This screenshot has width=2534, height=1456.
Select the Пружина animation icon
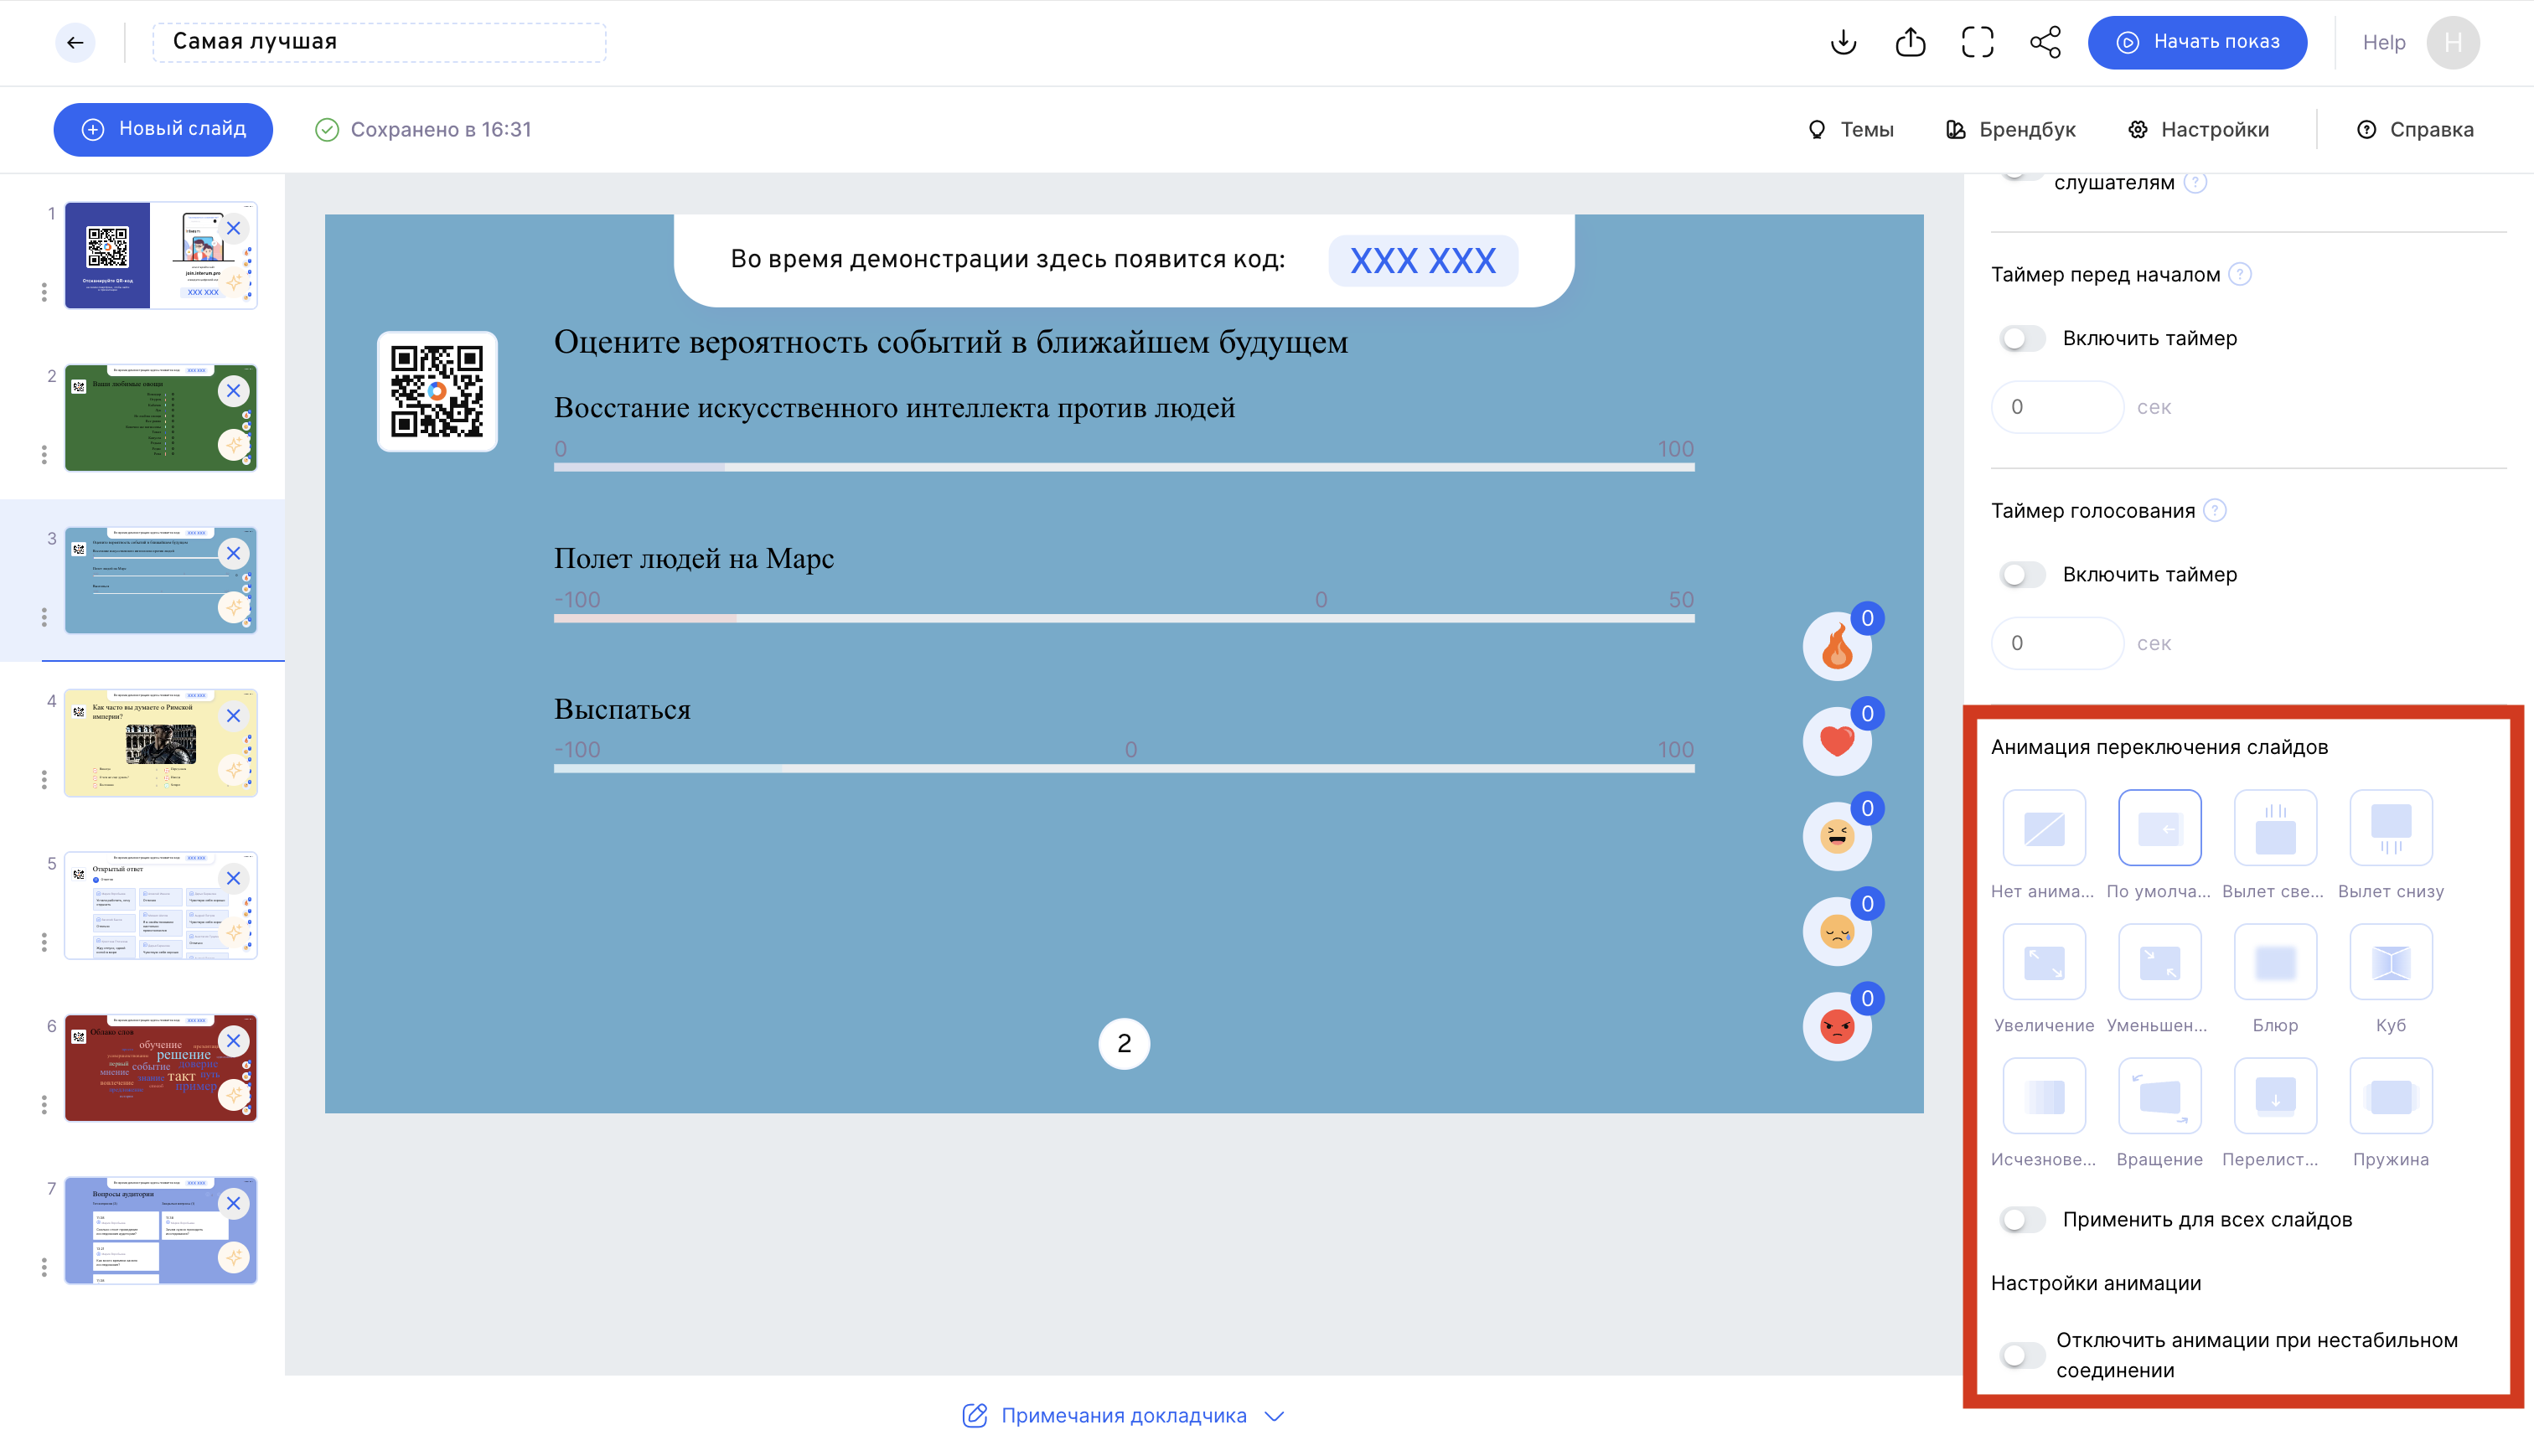[2390, 1096]
